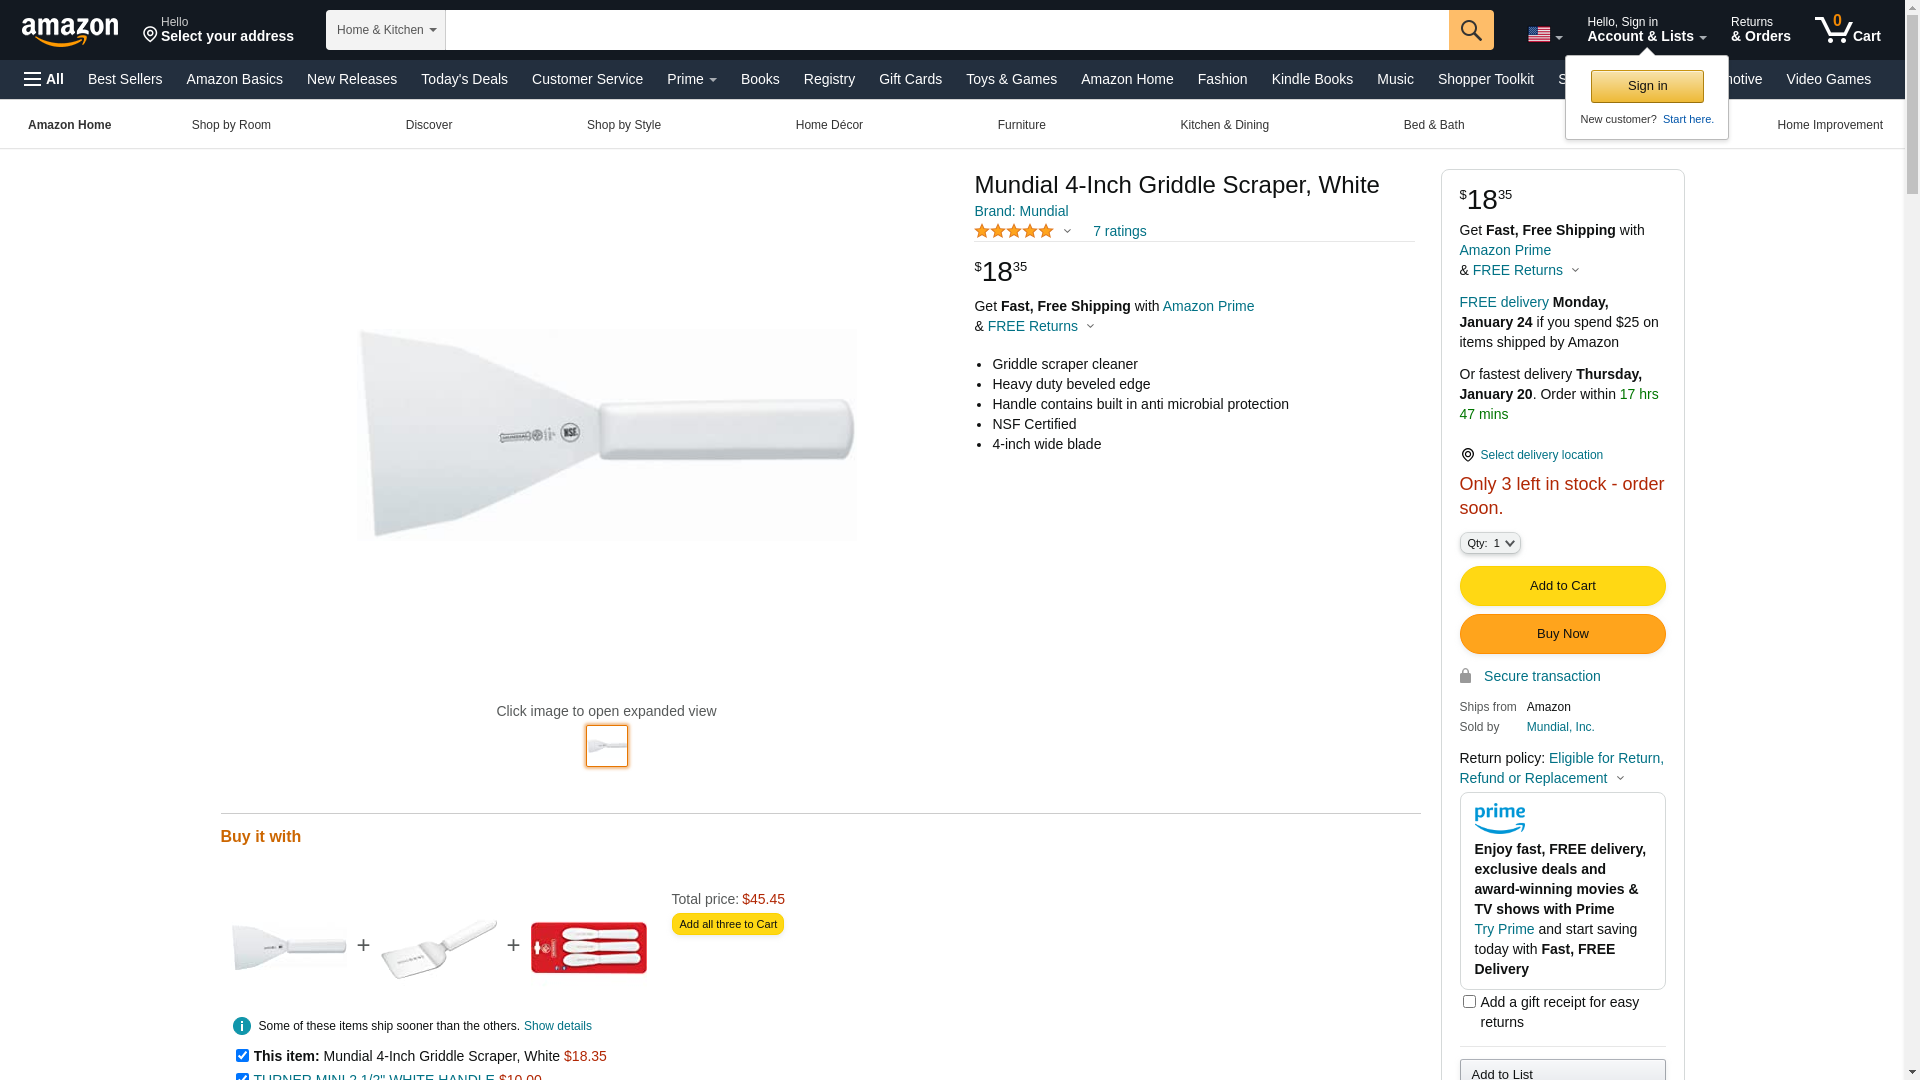
Task: Open the Home & Kitchen search category dropdown
Action: click(385, 30)
